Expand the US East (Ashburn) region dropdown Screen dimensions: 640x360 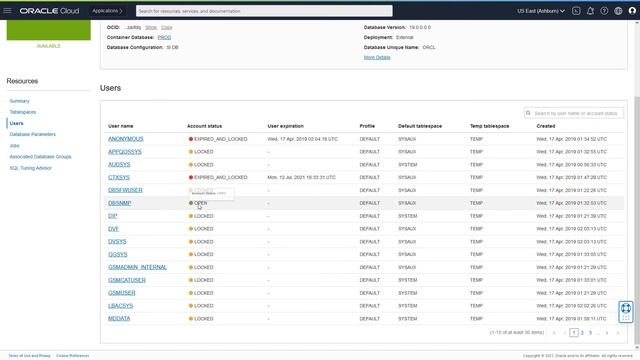click(x=541, y=11)
